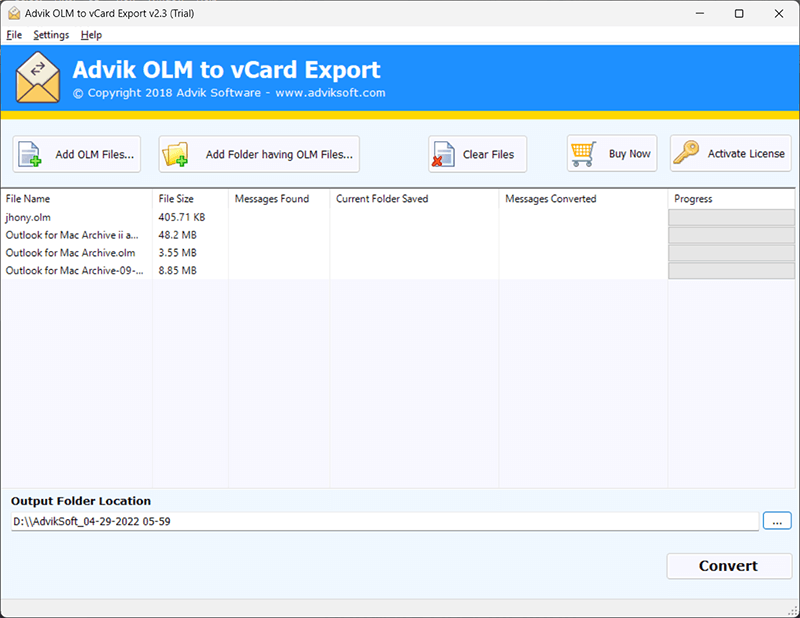Screen dimensions: 800x618
Task: Click the progress bar for Outlook for Mac Archive.olm
Action: (x=732, y=253)
